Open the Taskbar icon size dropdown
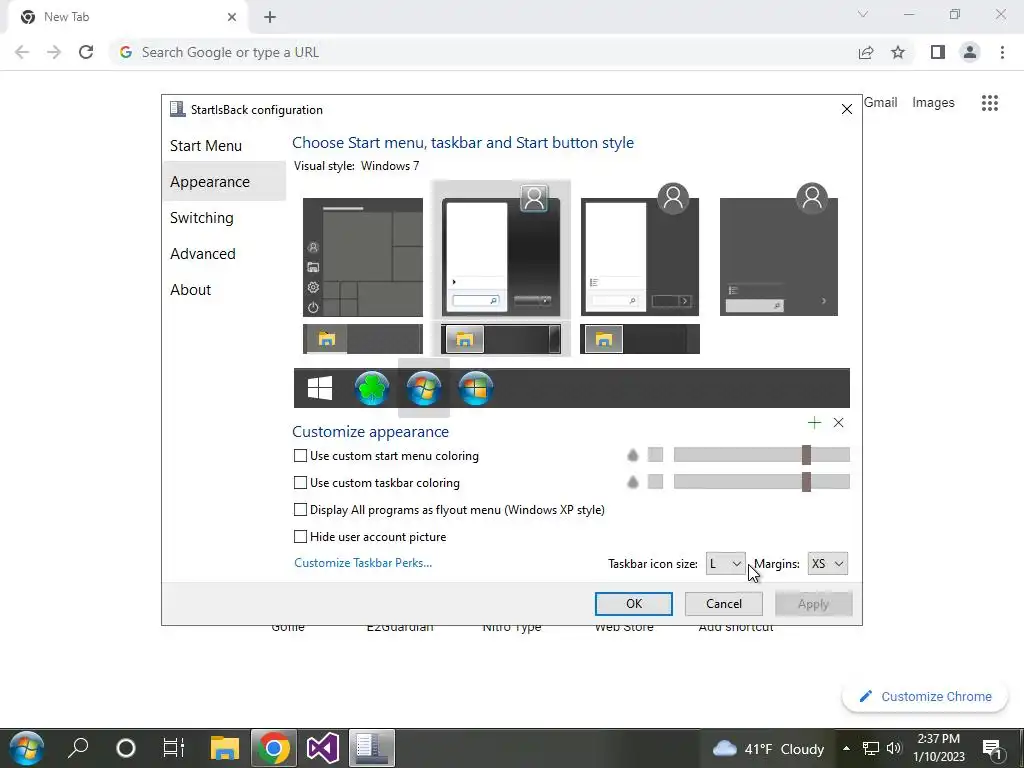1024x768 pixels. click(x=726, y=564)
